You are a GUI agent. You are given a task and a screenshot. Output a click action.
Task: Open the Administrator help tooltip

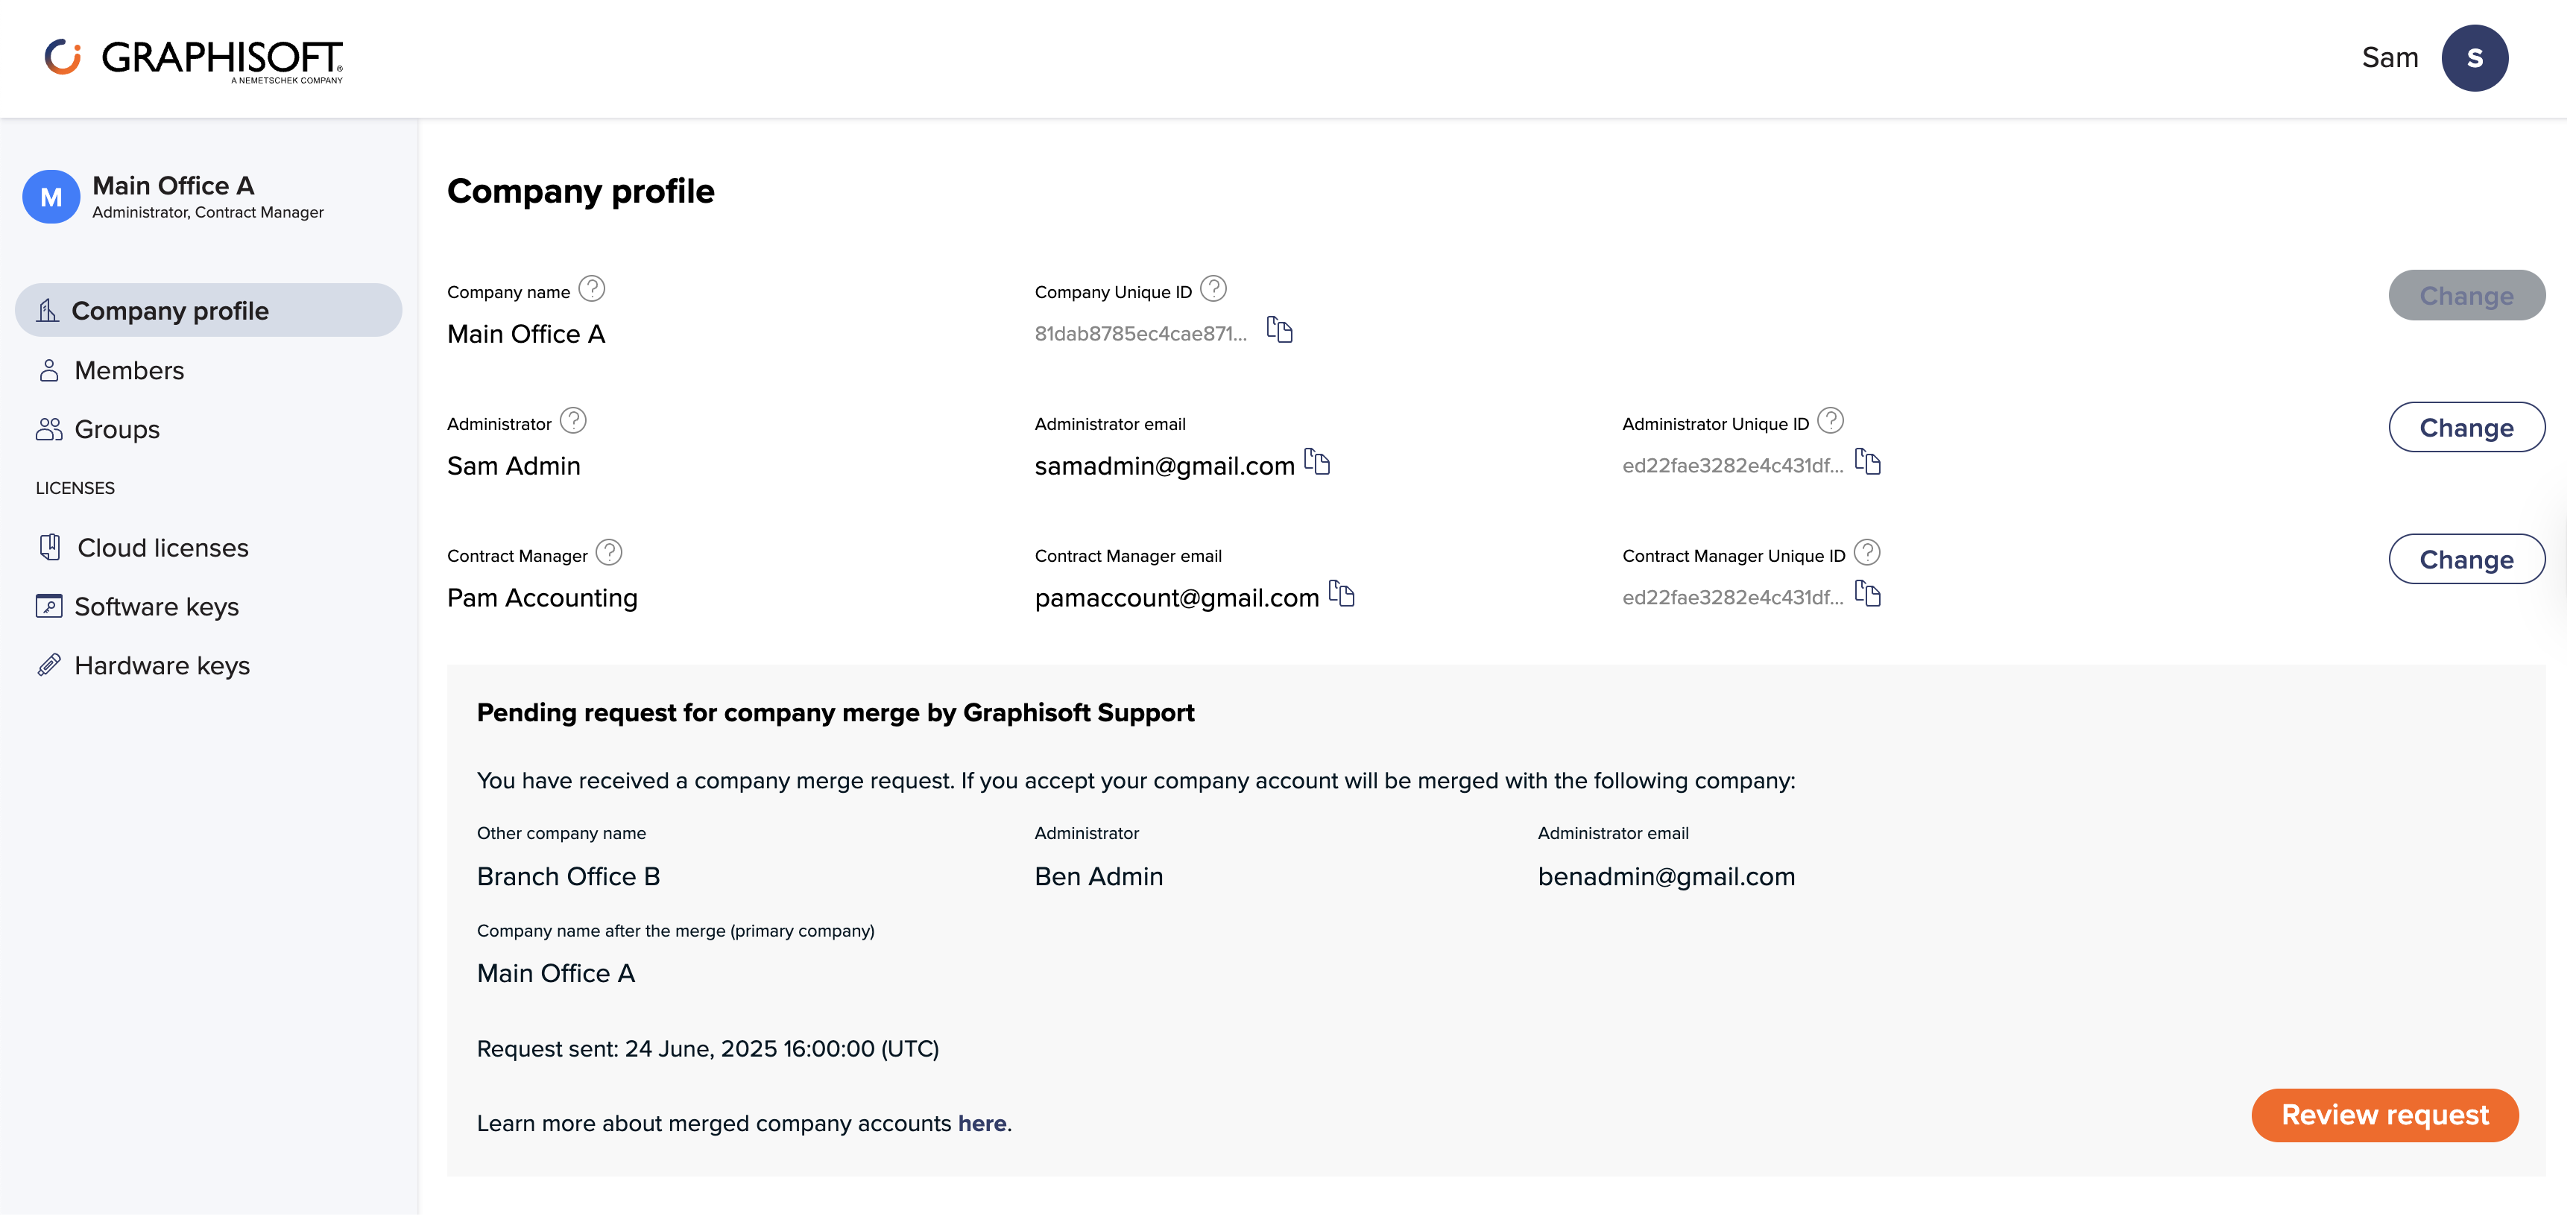click(574, 420)
